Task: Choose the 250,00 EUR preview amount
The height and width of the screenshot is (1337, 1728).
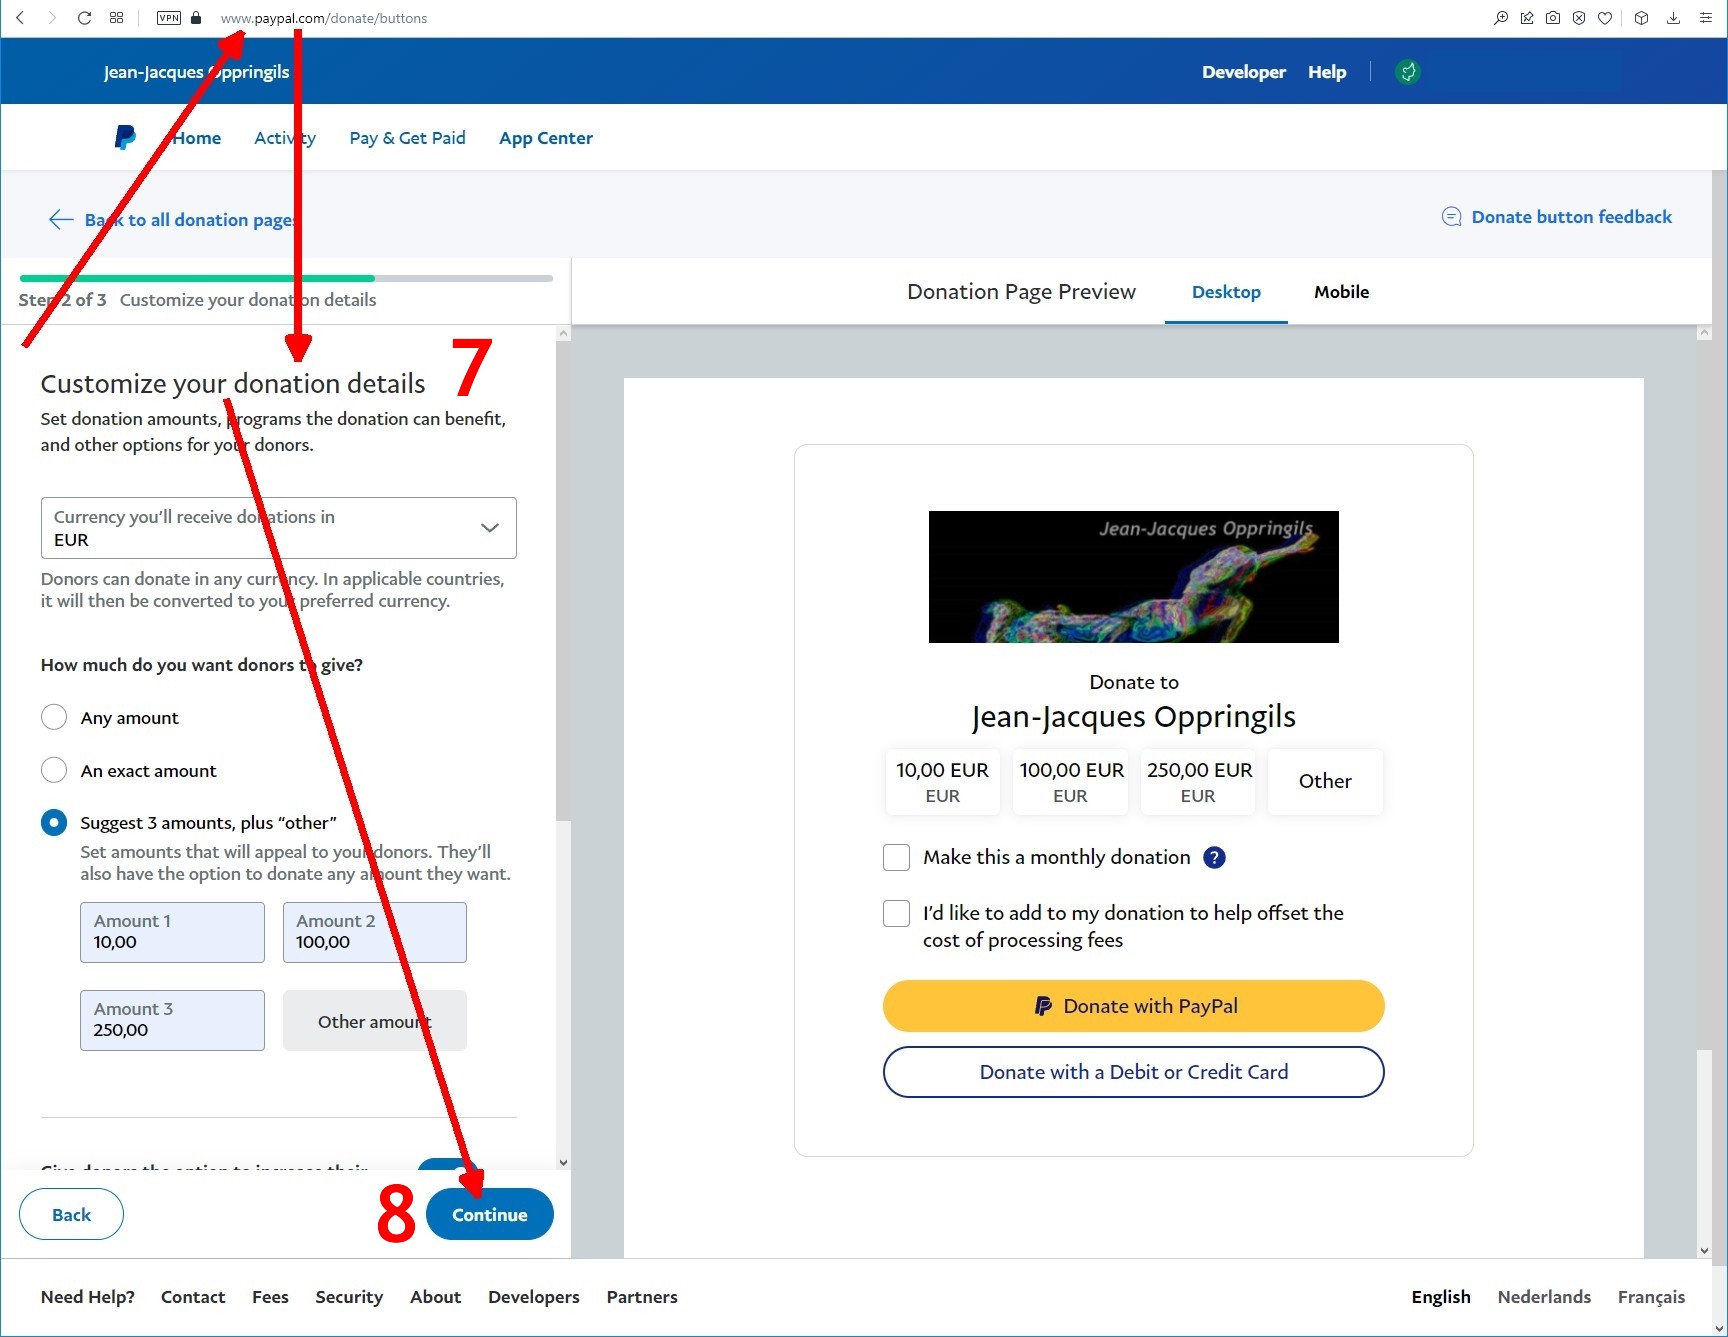Action: 1198,782
